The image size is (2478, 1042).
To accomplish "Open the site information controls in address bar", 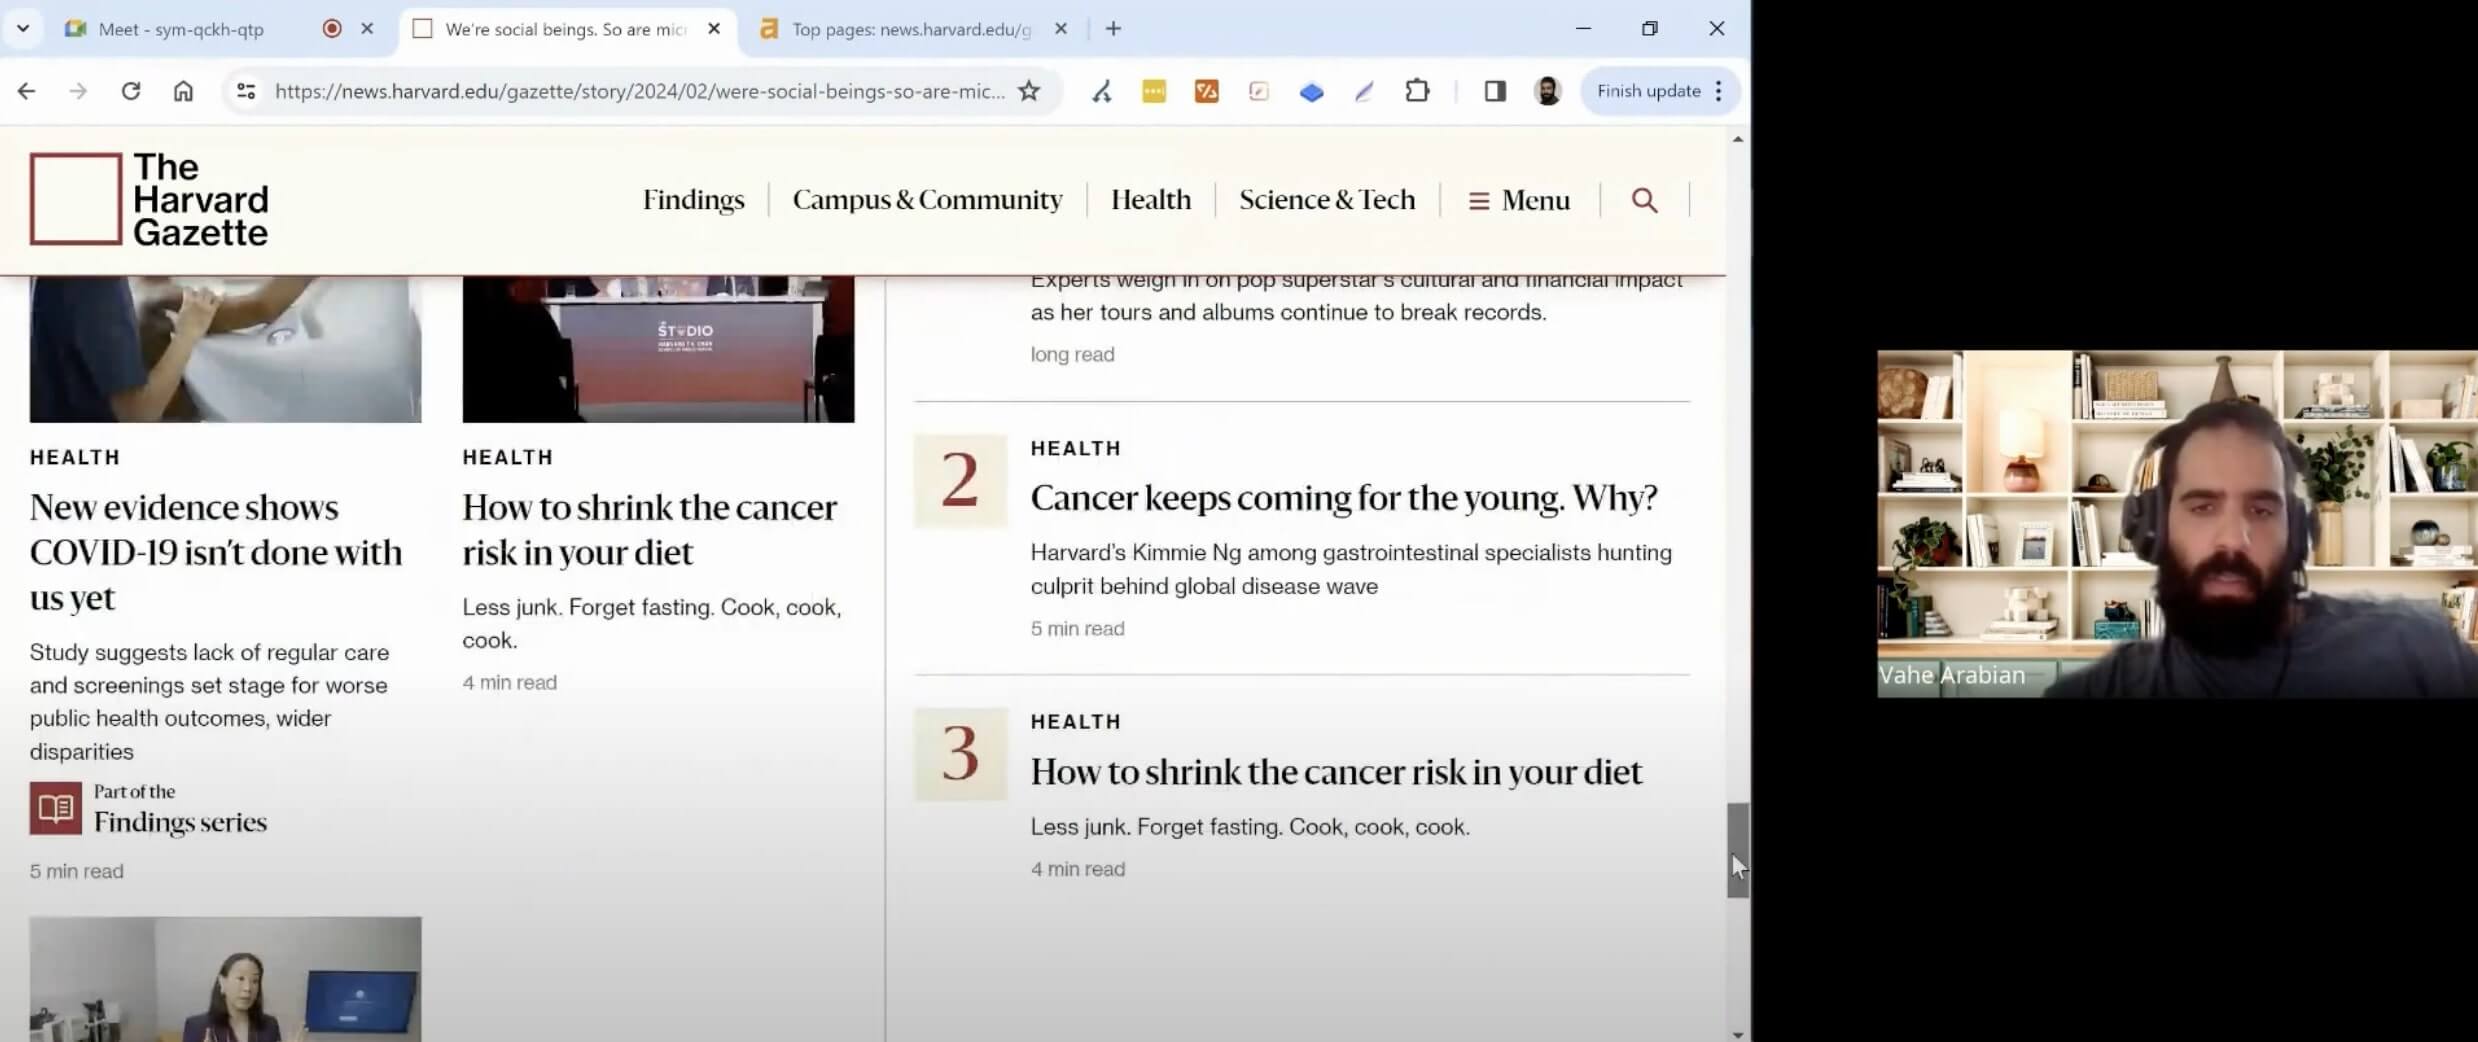I will coord(246,91).
